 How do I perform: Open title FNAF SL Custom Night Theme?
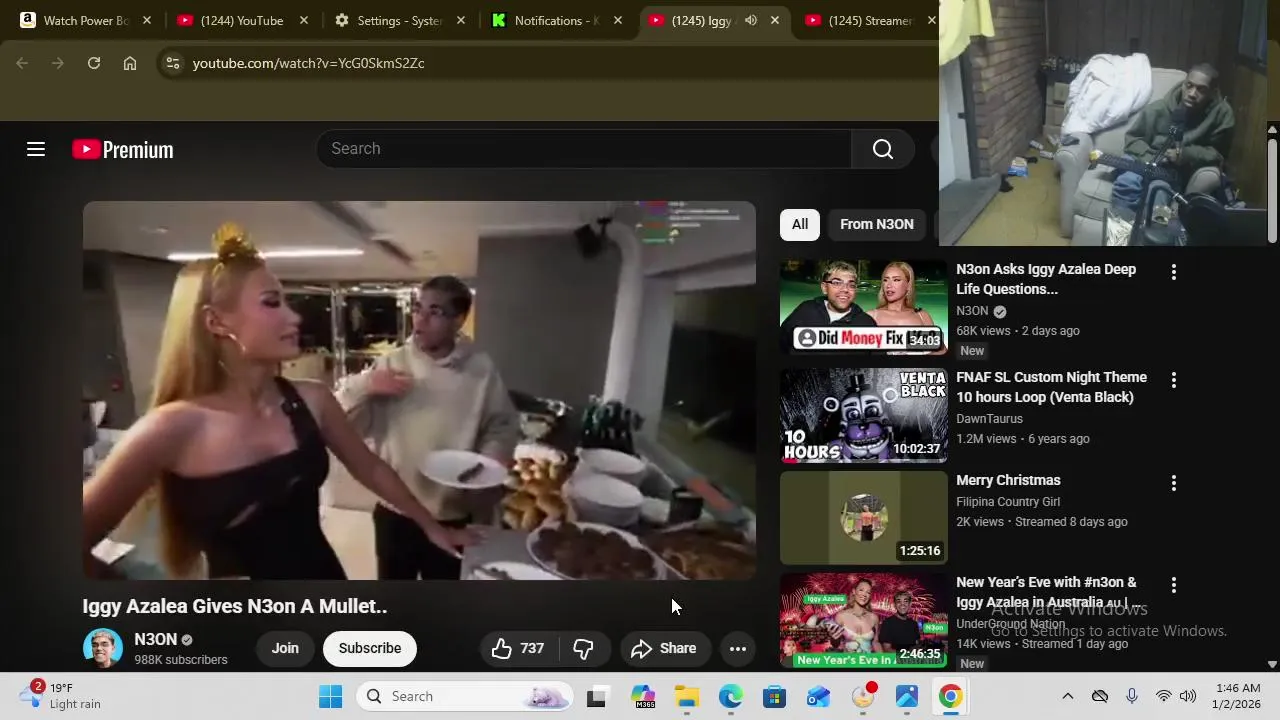point(1051,387)
